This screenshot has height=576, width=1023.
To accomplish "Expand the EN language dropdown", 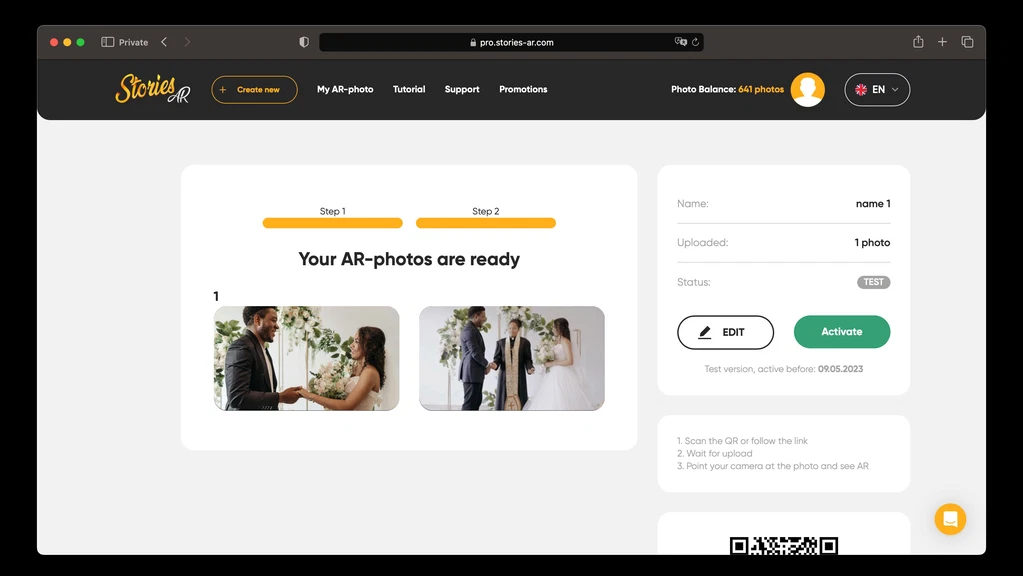I will pos(877,89).
